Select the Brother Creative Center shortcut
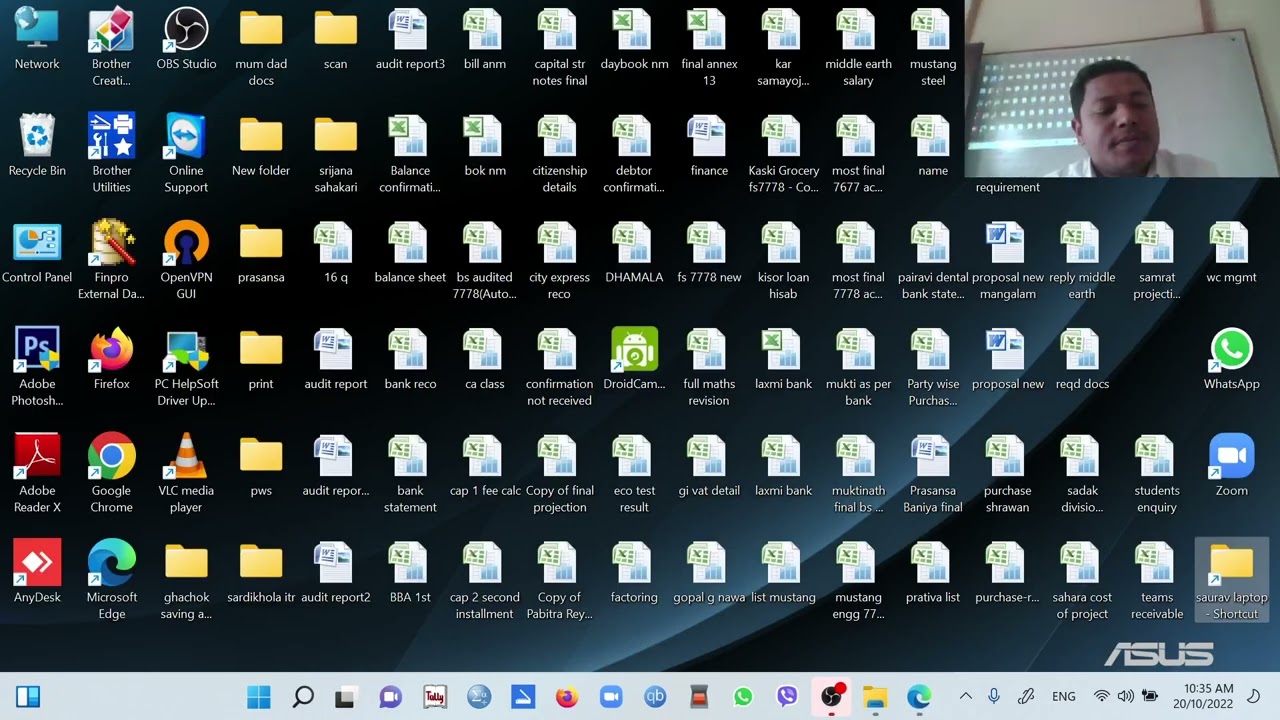1280x720 pixels. pos(112,47)
